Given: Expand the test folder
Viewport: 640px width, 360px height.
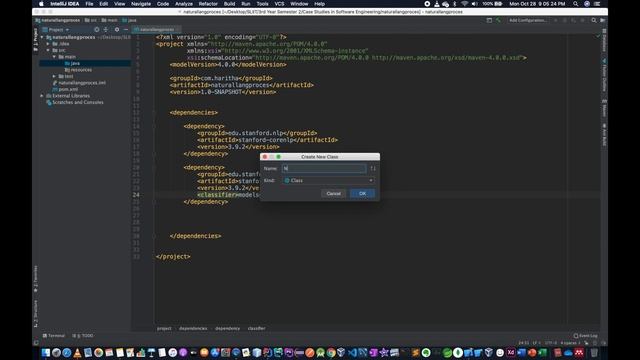Looking at the screenshot, I should (54, 76).
